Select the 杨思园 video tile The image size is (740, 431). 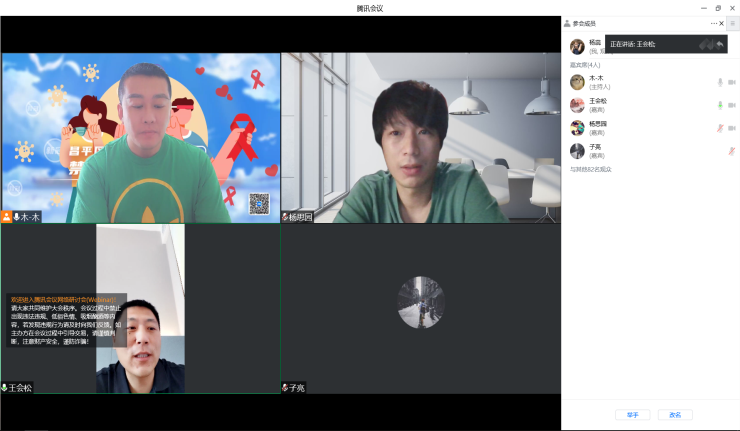click(x=420, y=137)
